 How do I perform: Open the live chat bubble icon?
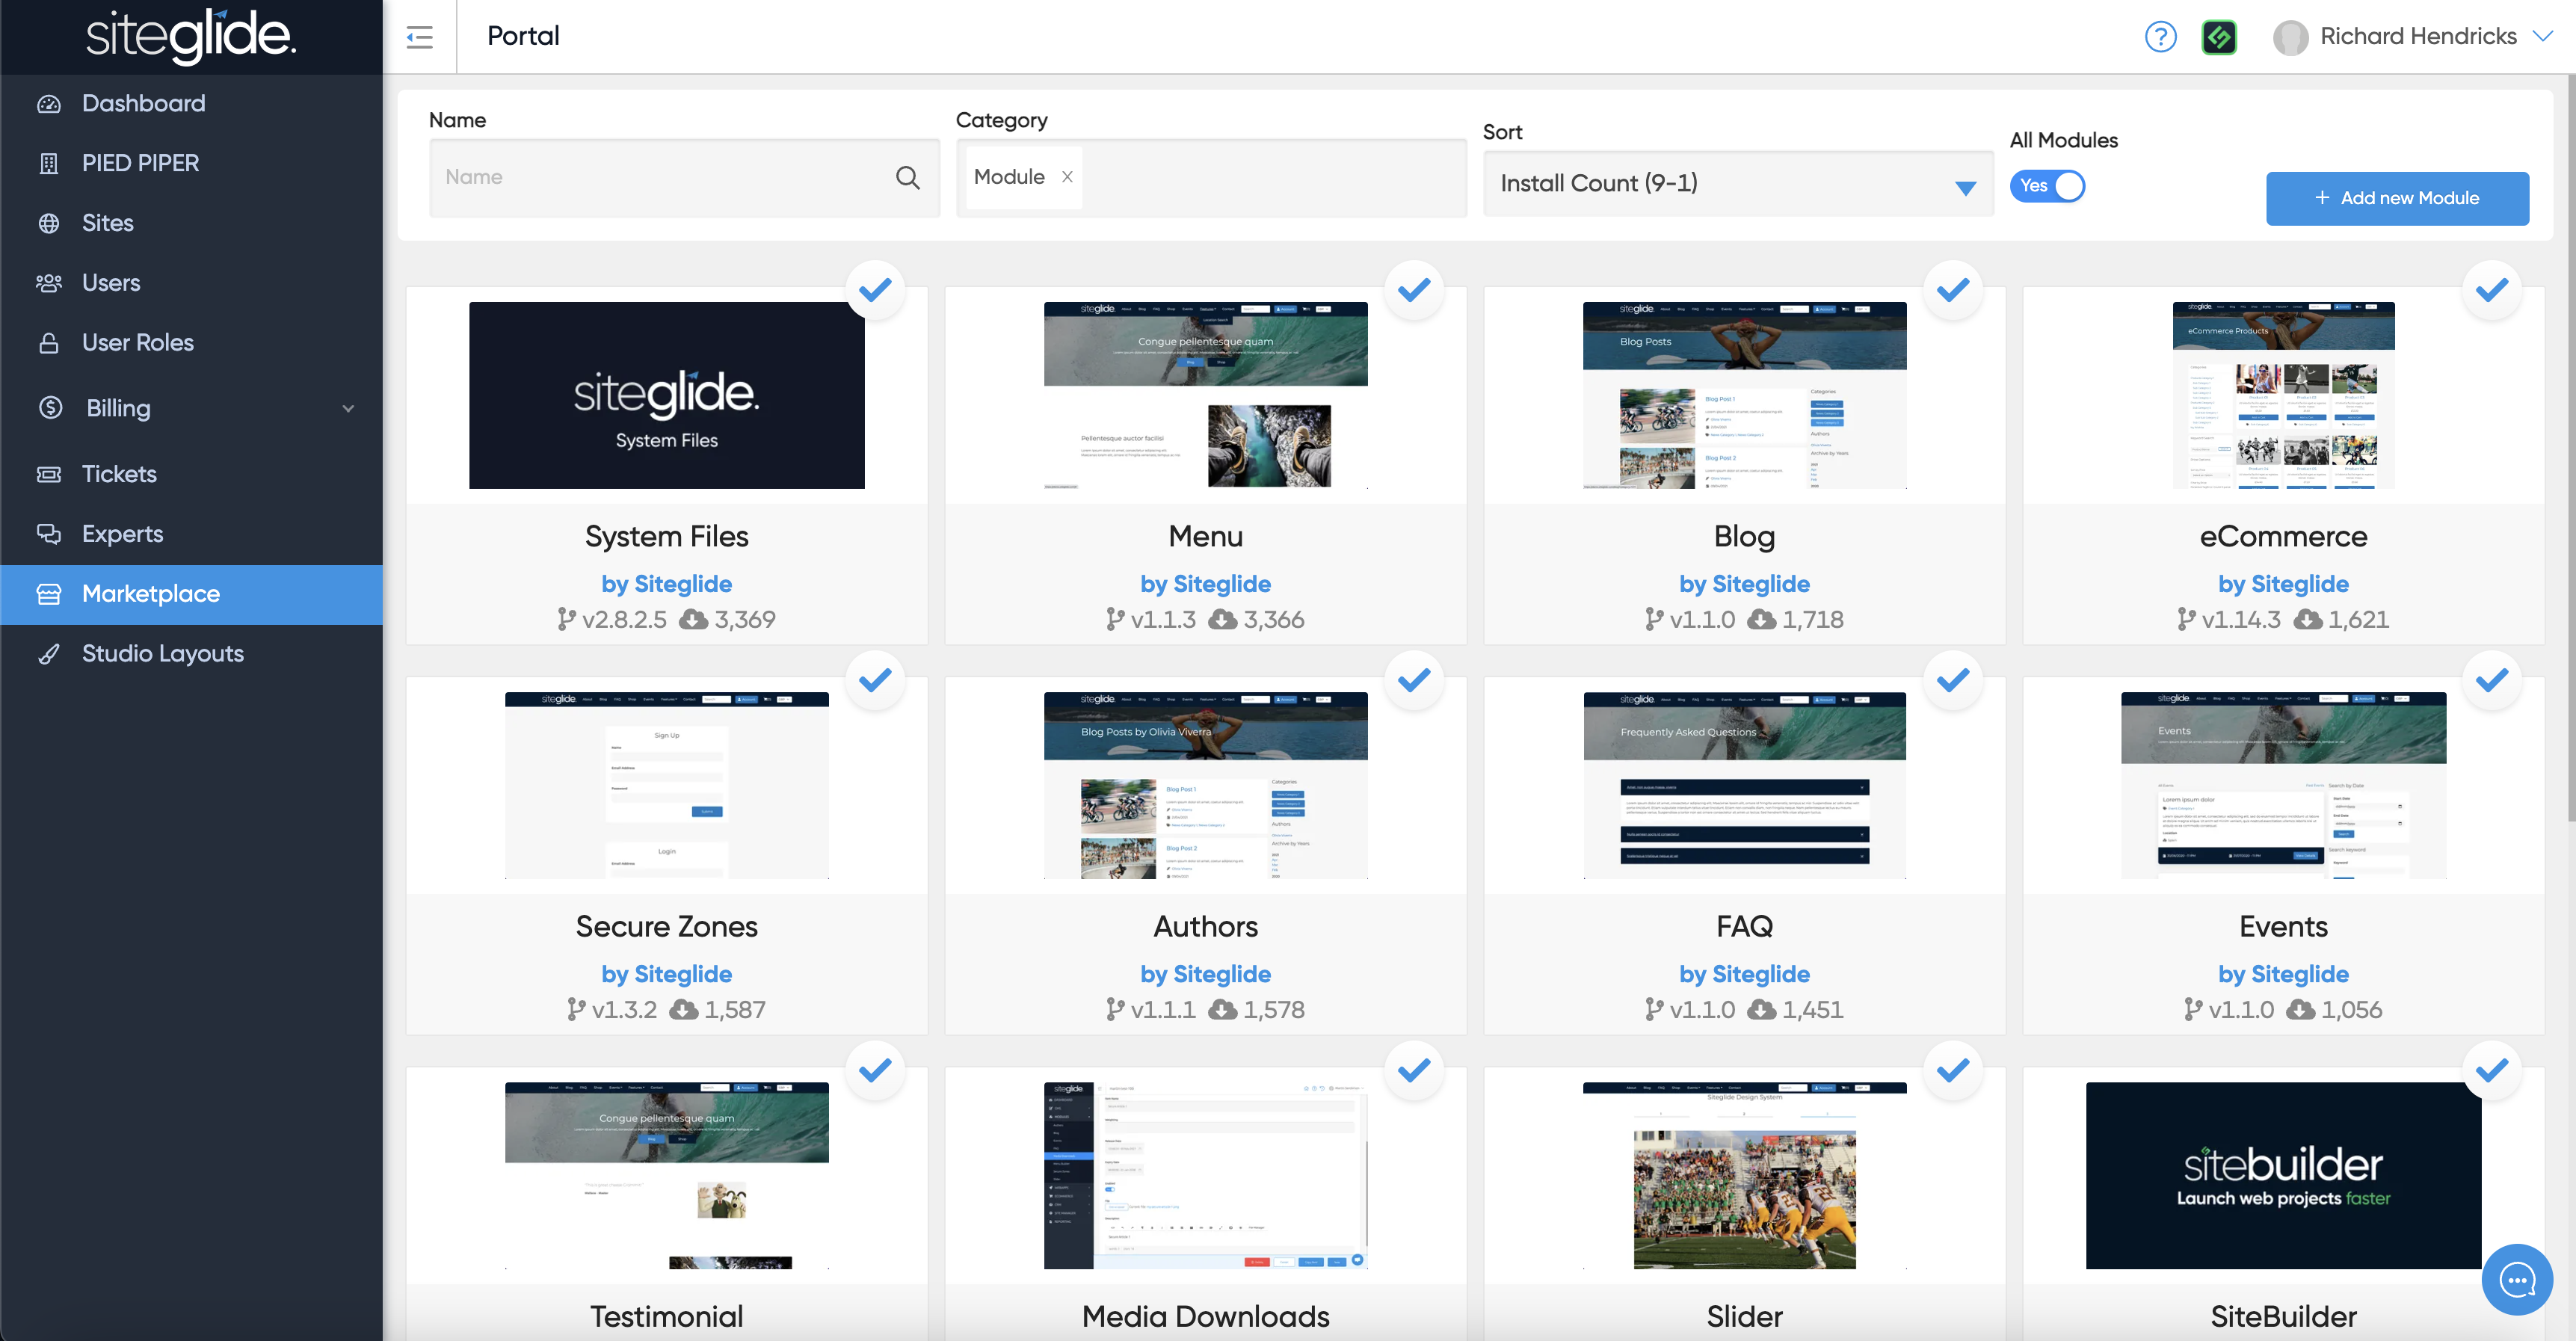coord(2516,1279)
